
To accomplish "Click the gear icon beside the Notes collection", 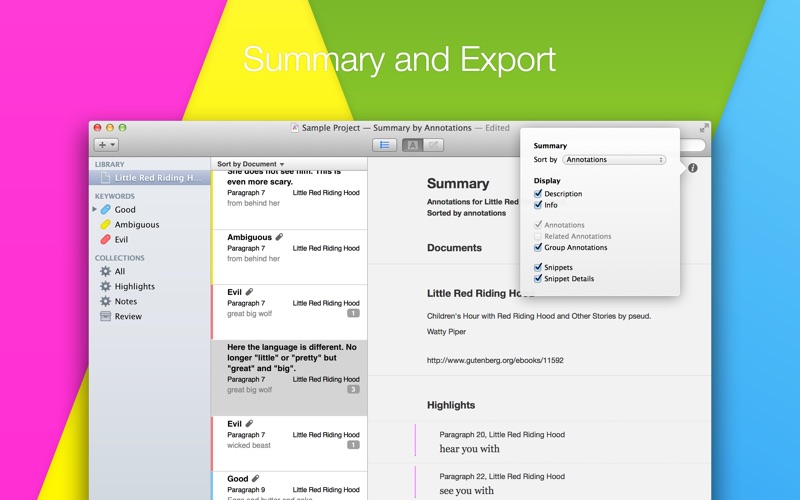I will [105, 301].
